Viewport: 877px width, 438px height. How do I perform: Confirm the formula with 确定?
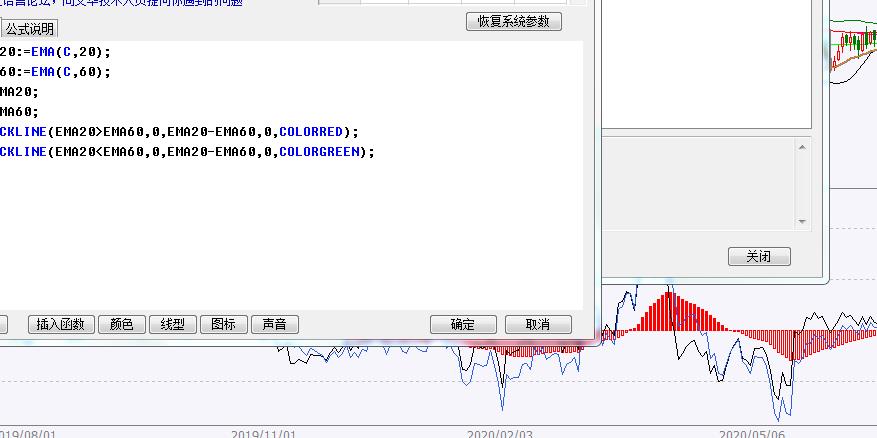click(463, 324)
